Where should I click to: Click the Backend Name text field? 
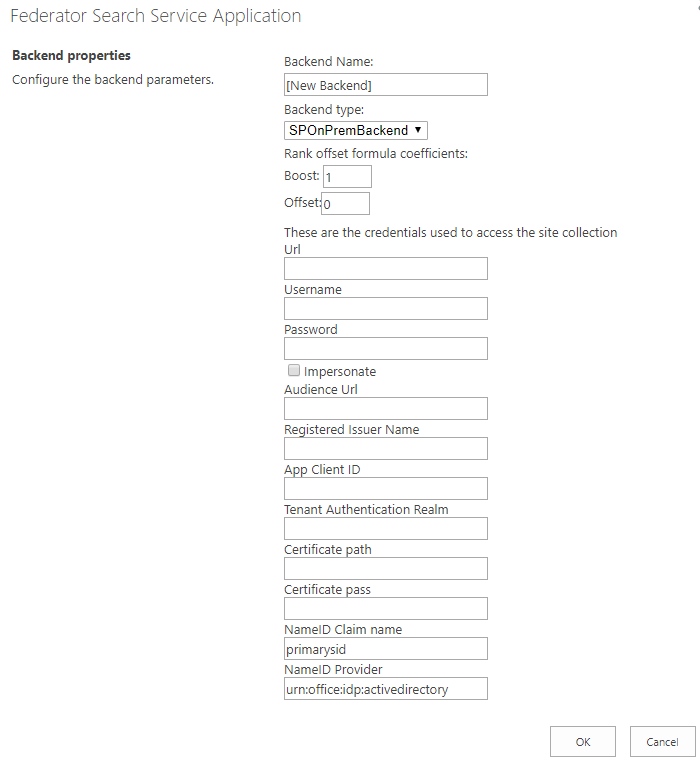385,85
